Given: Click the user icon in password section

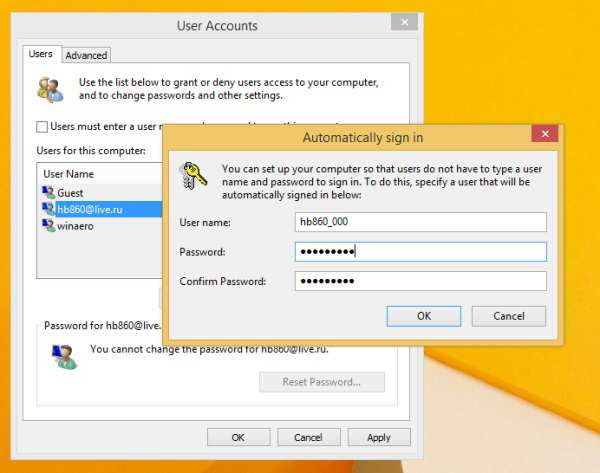Looking at the screenshot, I should tap(66, 354).
